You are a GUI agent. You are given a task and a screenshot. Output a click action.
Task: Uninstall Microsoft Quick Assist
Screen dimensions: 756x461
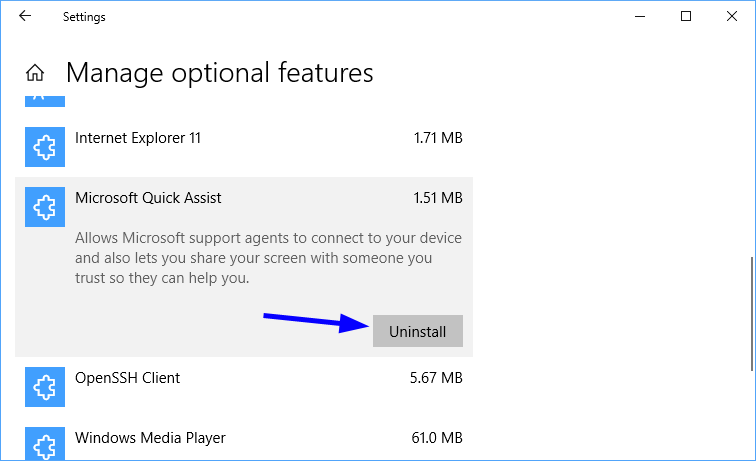point(418,331)
